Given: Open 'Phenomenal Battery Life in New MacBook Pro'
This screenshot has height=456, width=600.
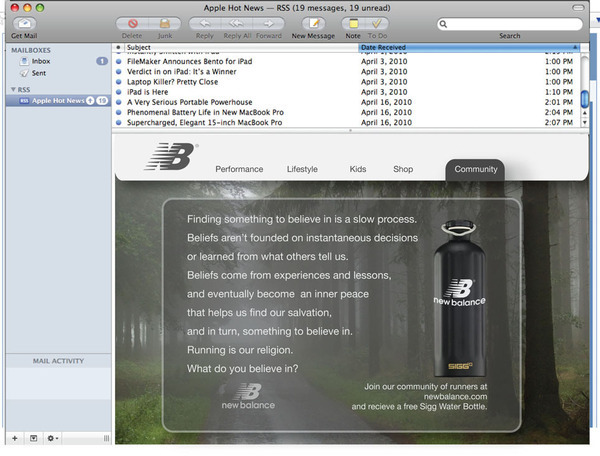Looking at the screenshot, I should (x=347, y=112).
